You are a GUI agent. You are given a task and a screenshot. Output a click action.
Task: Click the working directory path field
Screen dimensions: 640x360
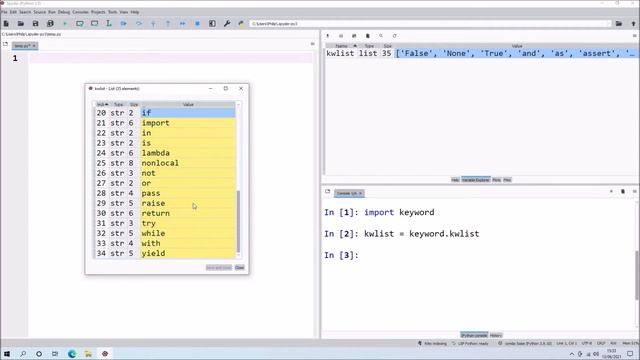430,24
